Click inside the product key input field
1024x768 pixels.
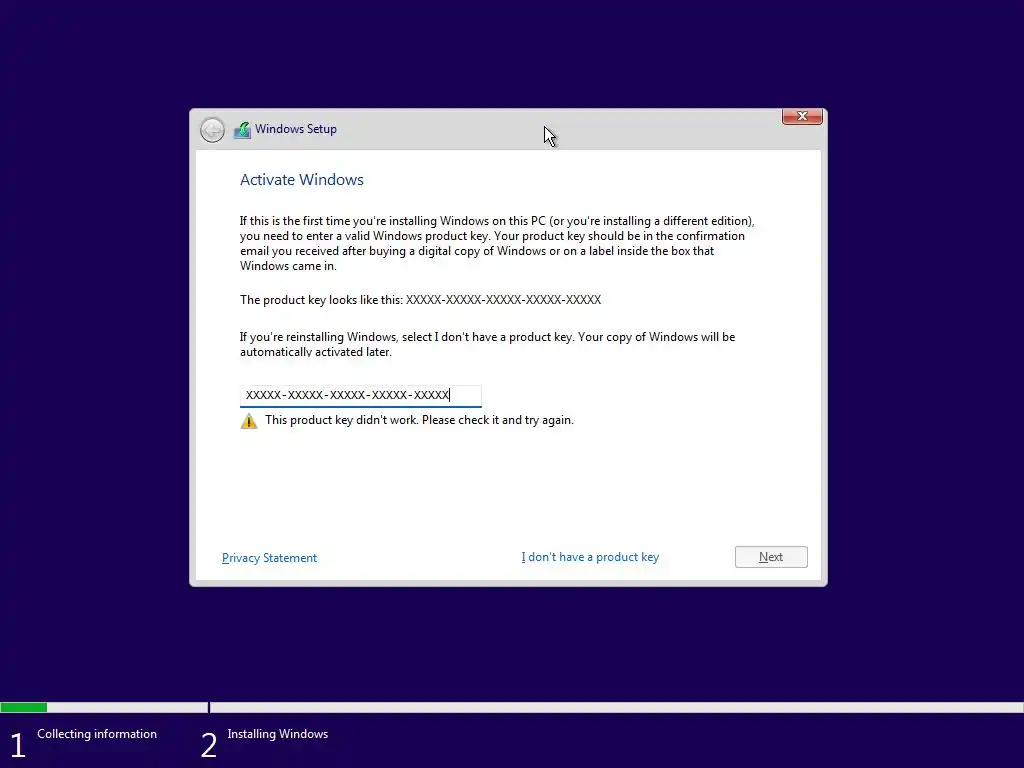click(360, 395)
